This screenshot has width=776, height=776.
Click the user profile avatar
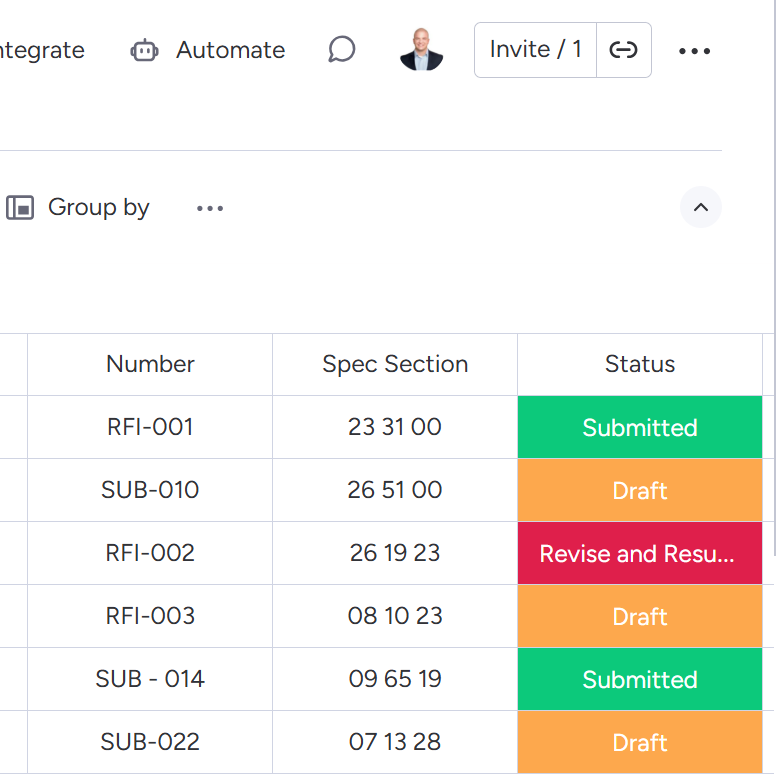point(421,50)
